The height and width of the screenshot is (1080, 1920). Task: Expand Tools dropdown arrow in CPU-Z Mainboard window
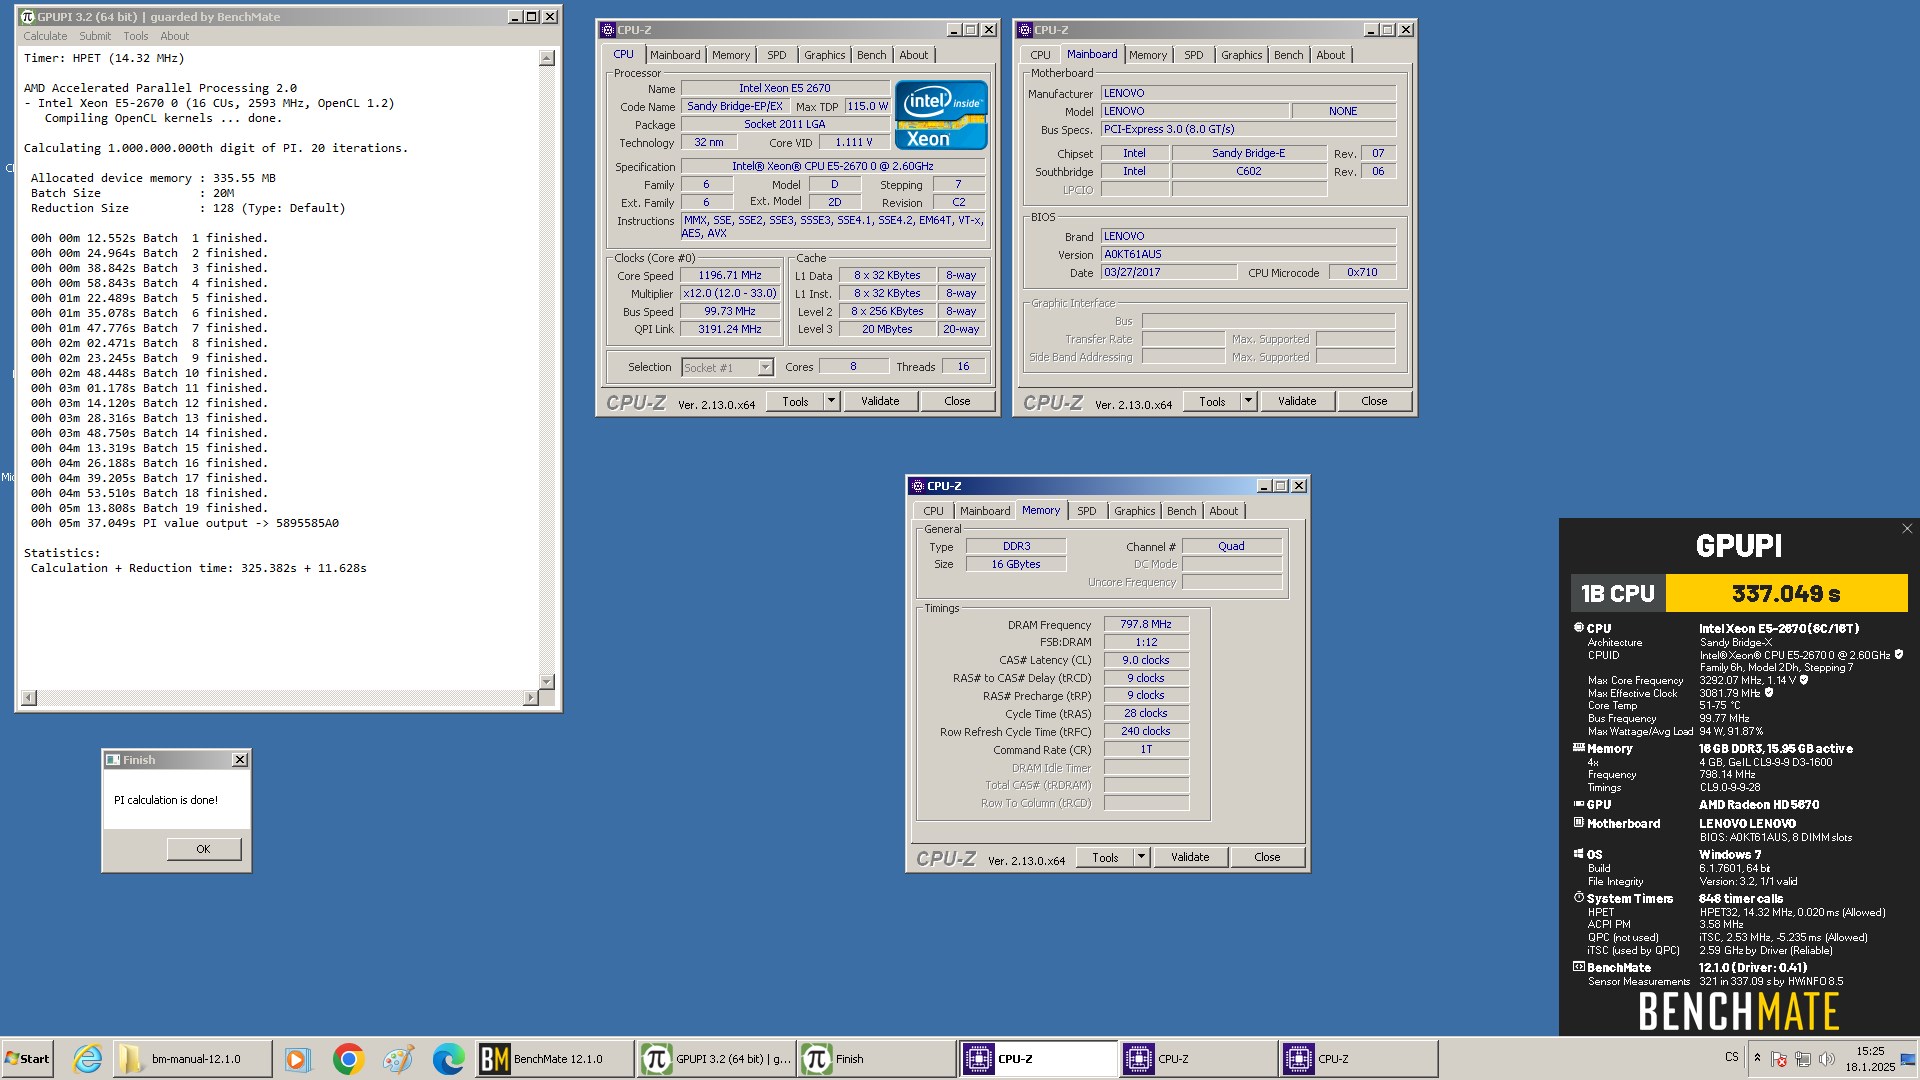(1248, 401)
